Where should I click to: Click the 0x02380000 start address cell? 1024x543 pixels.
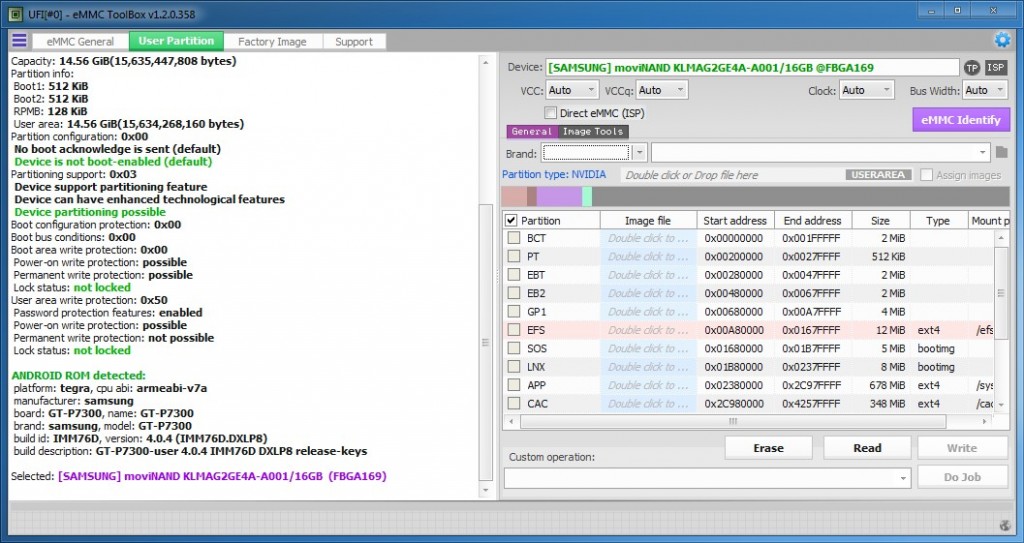[x=735, y=385]
